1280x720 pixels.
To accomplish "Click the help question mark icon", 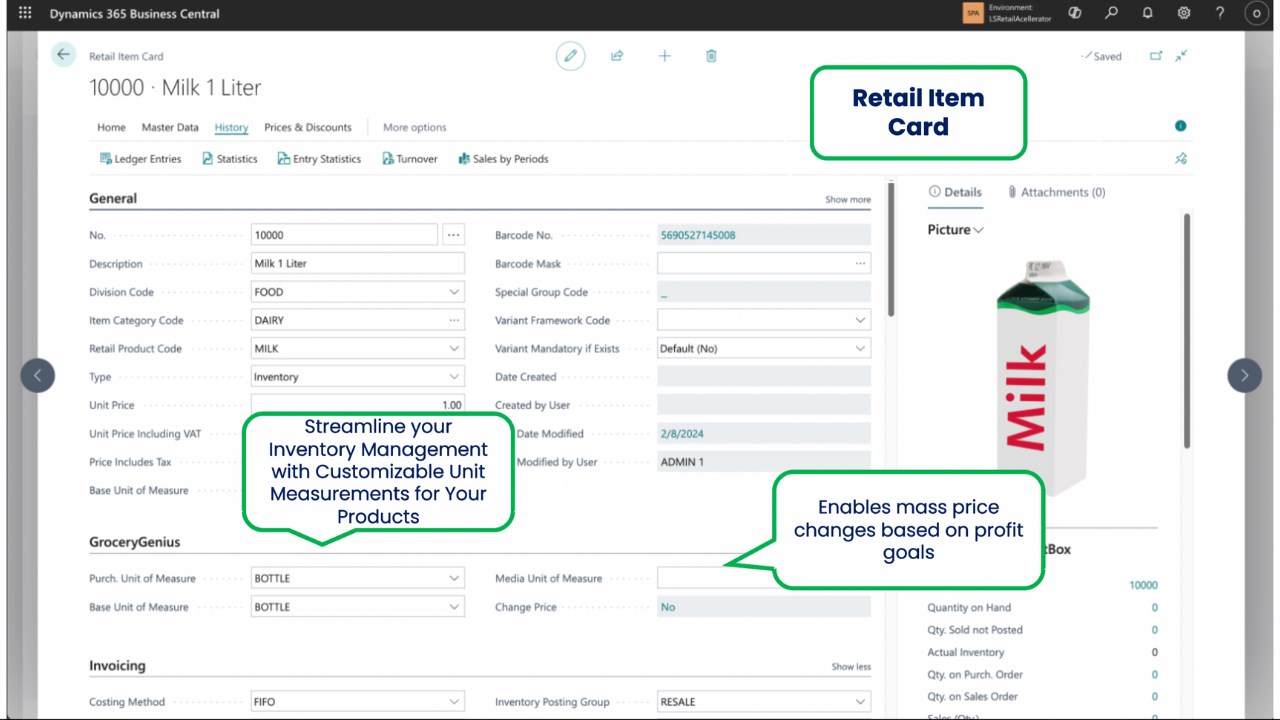I will tap(1220, 14).
